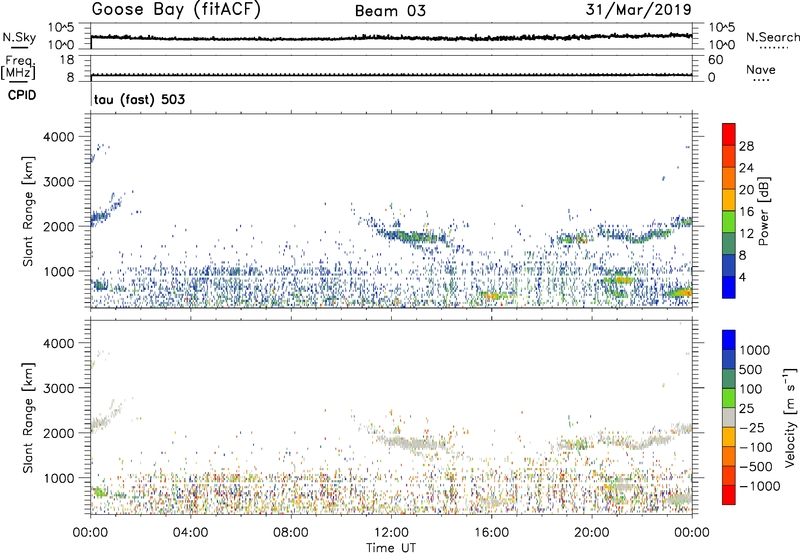Screen dimensions: 800x554
Task: Pick the bright green 25–100 Velocity segment
Action: [x=729, y=398]
